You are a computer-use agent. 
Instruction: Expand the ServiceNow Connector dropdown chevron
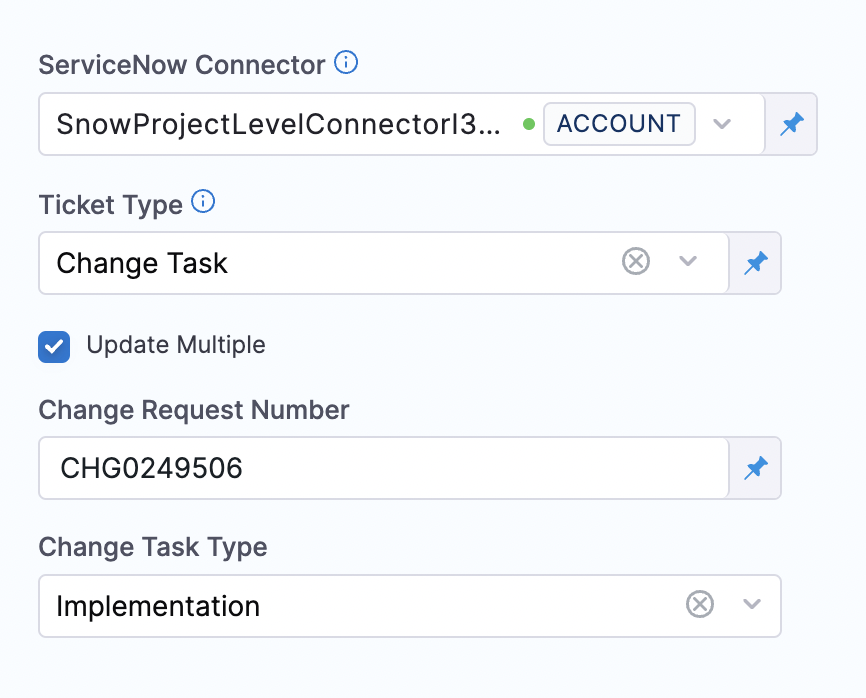pyautogui.click(x=722, y=124)
